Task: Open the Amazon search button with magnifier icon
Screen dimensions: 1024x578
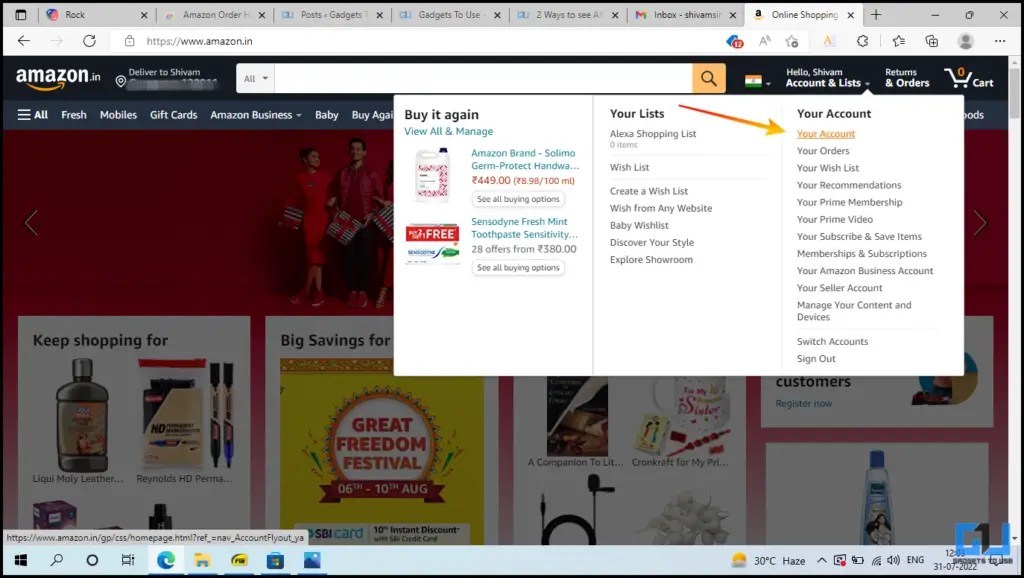Action: point(709,78)
